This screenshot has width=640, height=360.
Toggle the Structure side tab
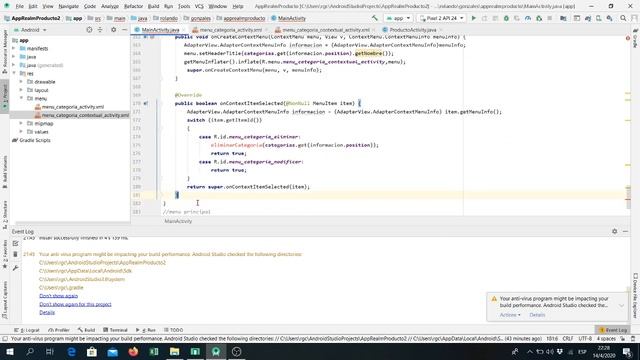[5, 214]
